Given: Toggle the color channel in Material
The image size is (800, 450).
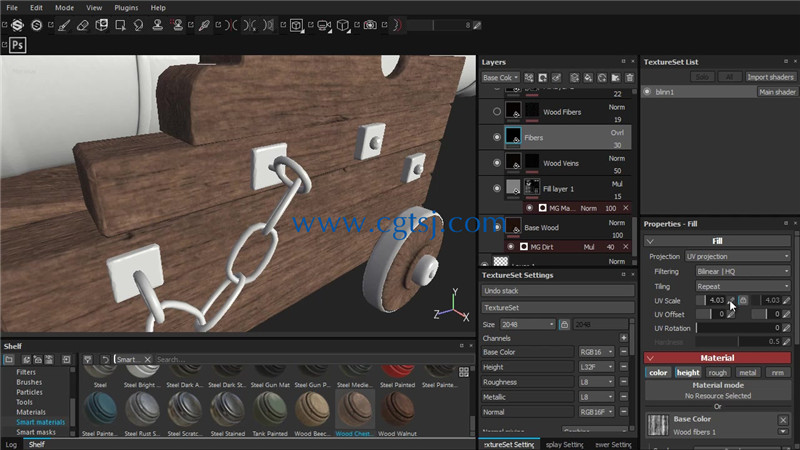Looking at the screenshot, I should click(x=658, y=373).
